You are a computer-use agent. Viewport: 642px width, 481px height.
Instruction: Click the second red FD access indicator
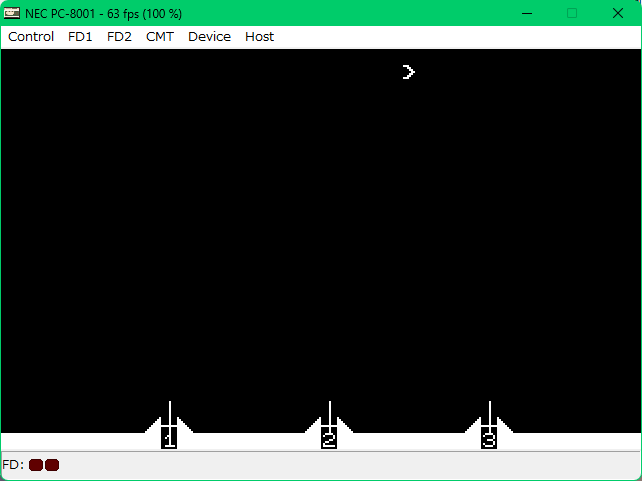click(x=52, y=465)
